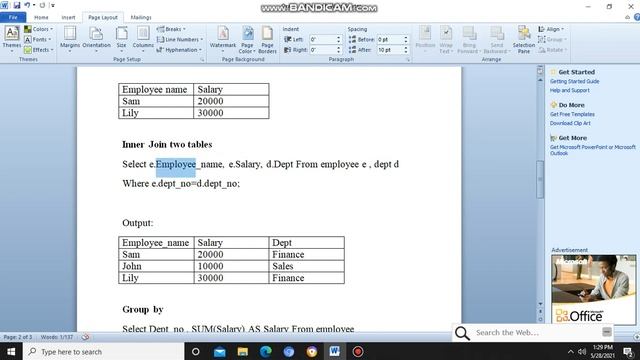This screenshot has height=360, width=640.
Task: Click the Windows taskbar search box
Action: point(104,351)
